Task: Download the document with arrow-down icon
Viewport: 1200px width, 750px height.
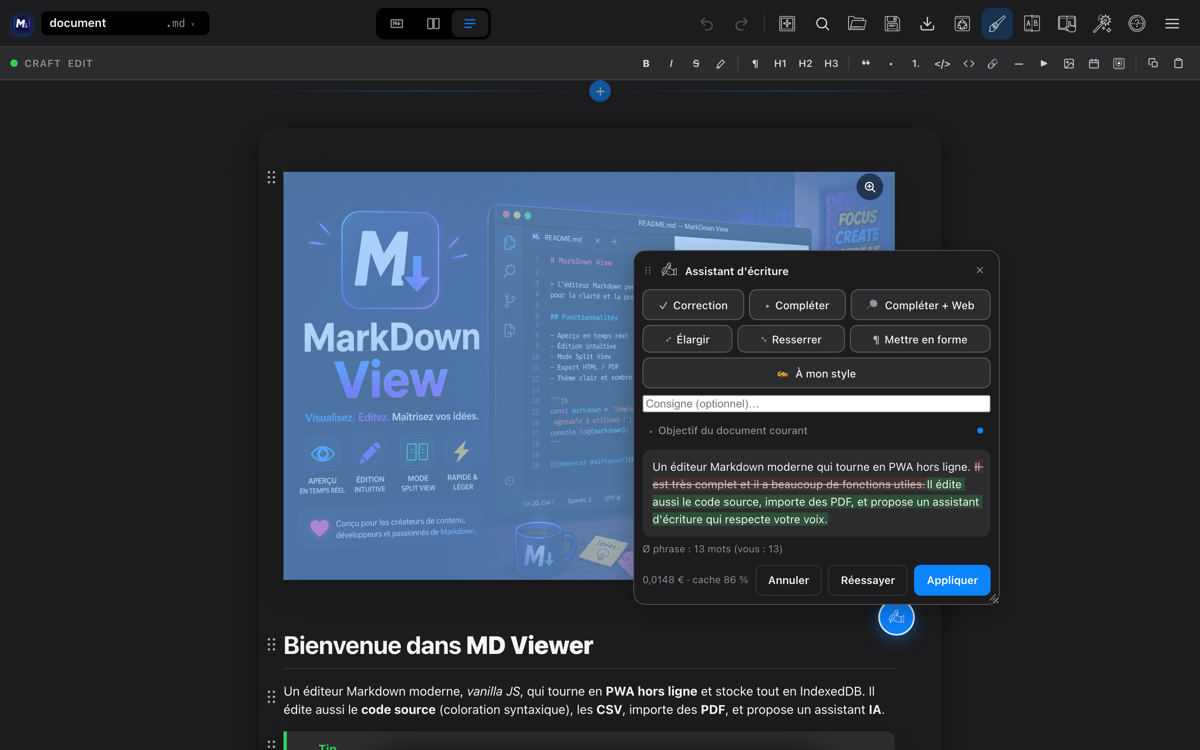Action: [x=927, y=23]
